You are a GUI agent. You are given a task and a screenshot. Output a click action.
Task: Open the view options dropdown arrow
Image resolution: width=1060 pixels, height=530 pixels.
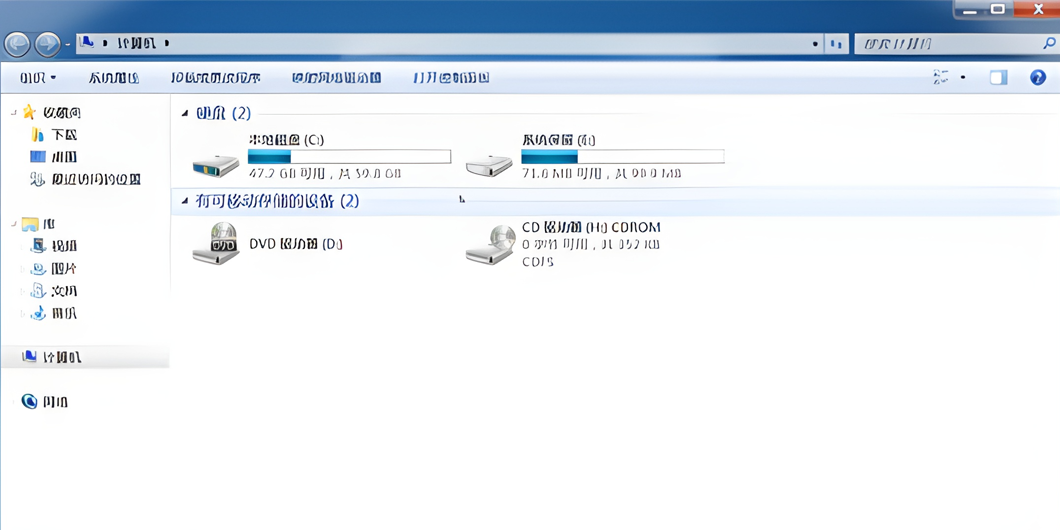coord(963,77)
